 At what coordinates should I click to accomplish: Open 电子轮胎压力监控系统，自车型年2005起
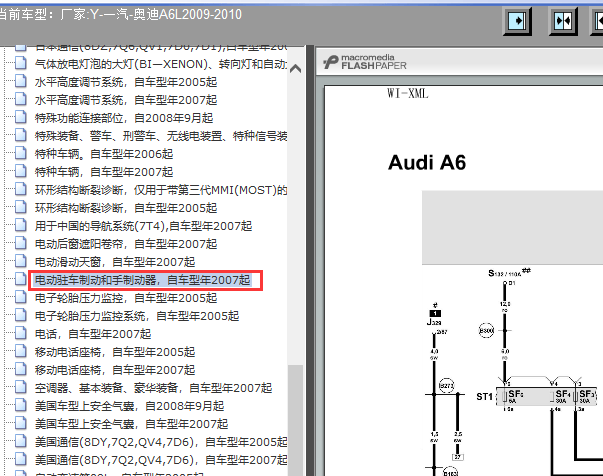pyautogui.click(x=137, y=316)
